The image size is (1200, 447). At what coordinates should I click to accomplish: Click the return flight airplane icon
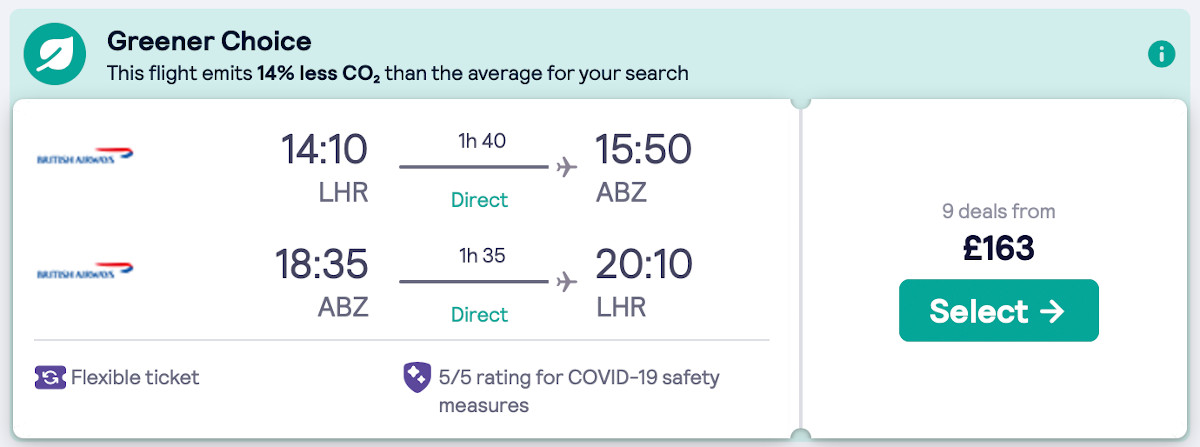(x=567, y=281)
